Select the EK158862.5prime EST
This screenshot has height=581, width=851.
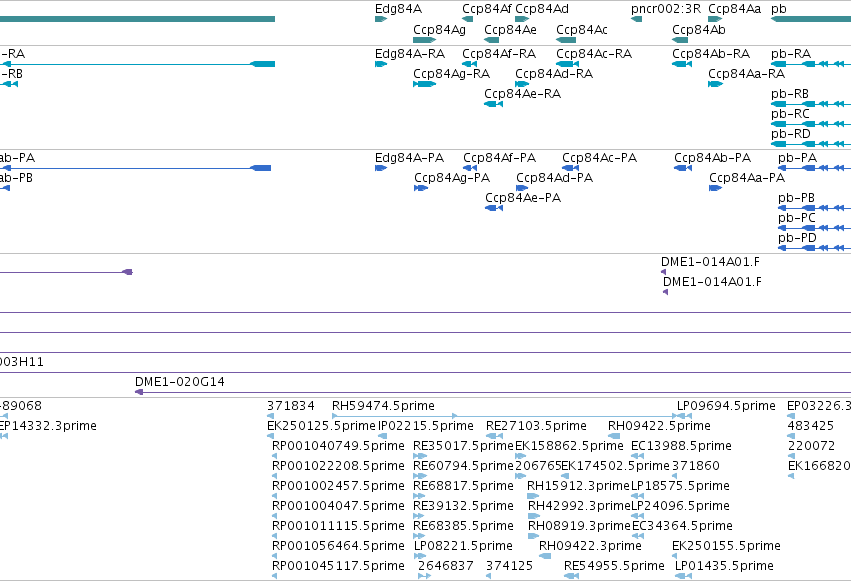(x=520, y=457)
